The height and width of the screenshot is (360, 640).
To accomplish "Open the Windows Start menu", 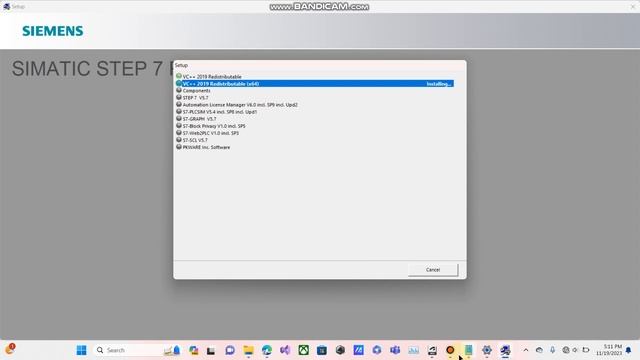I will pyautogui.click(x=82, y=350).
